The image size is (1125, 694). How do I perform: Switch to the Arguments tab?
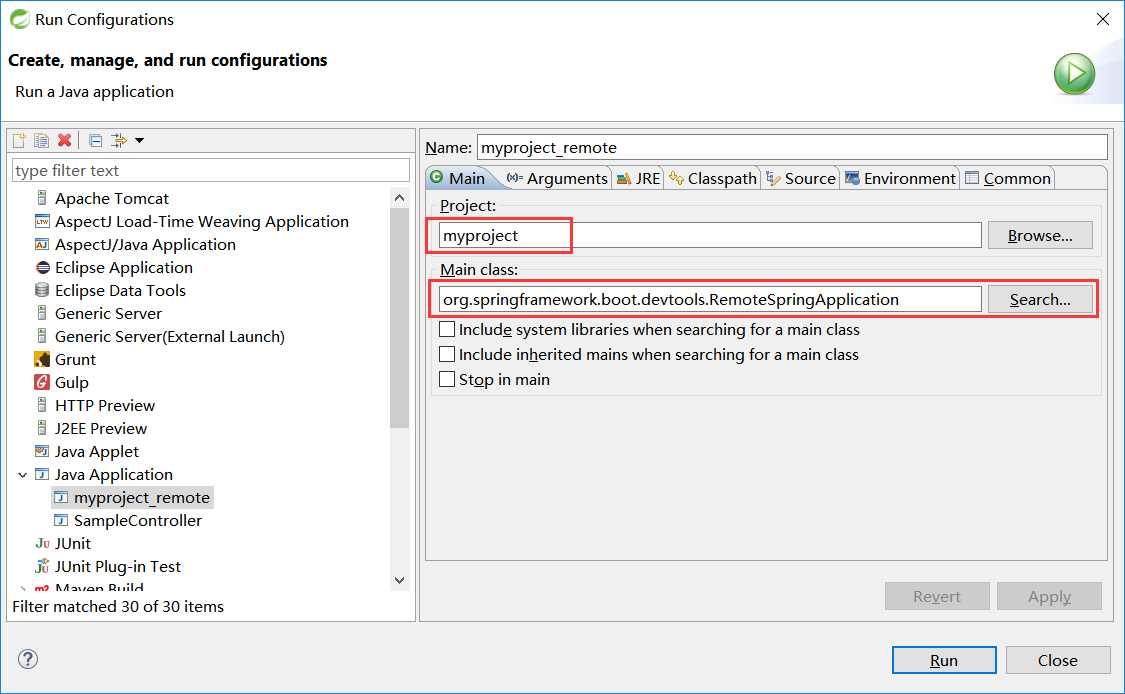557,178
